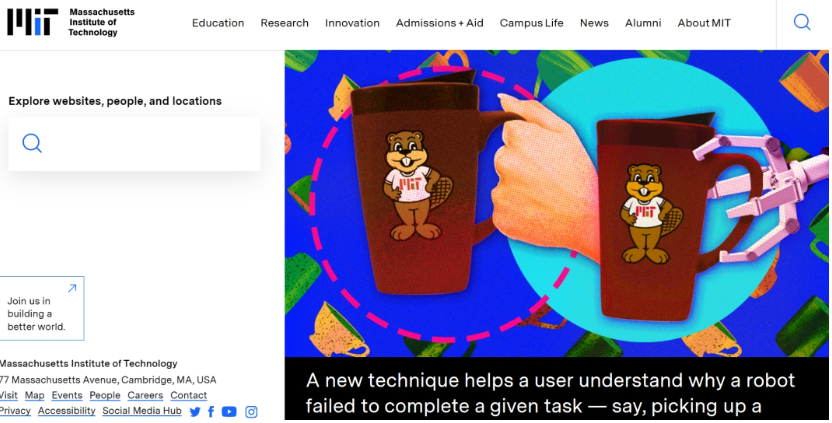Go to MIT's Instagram via footer icon
Screen dimensions: 832x423
point(251,412)
